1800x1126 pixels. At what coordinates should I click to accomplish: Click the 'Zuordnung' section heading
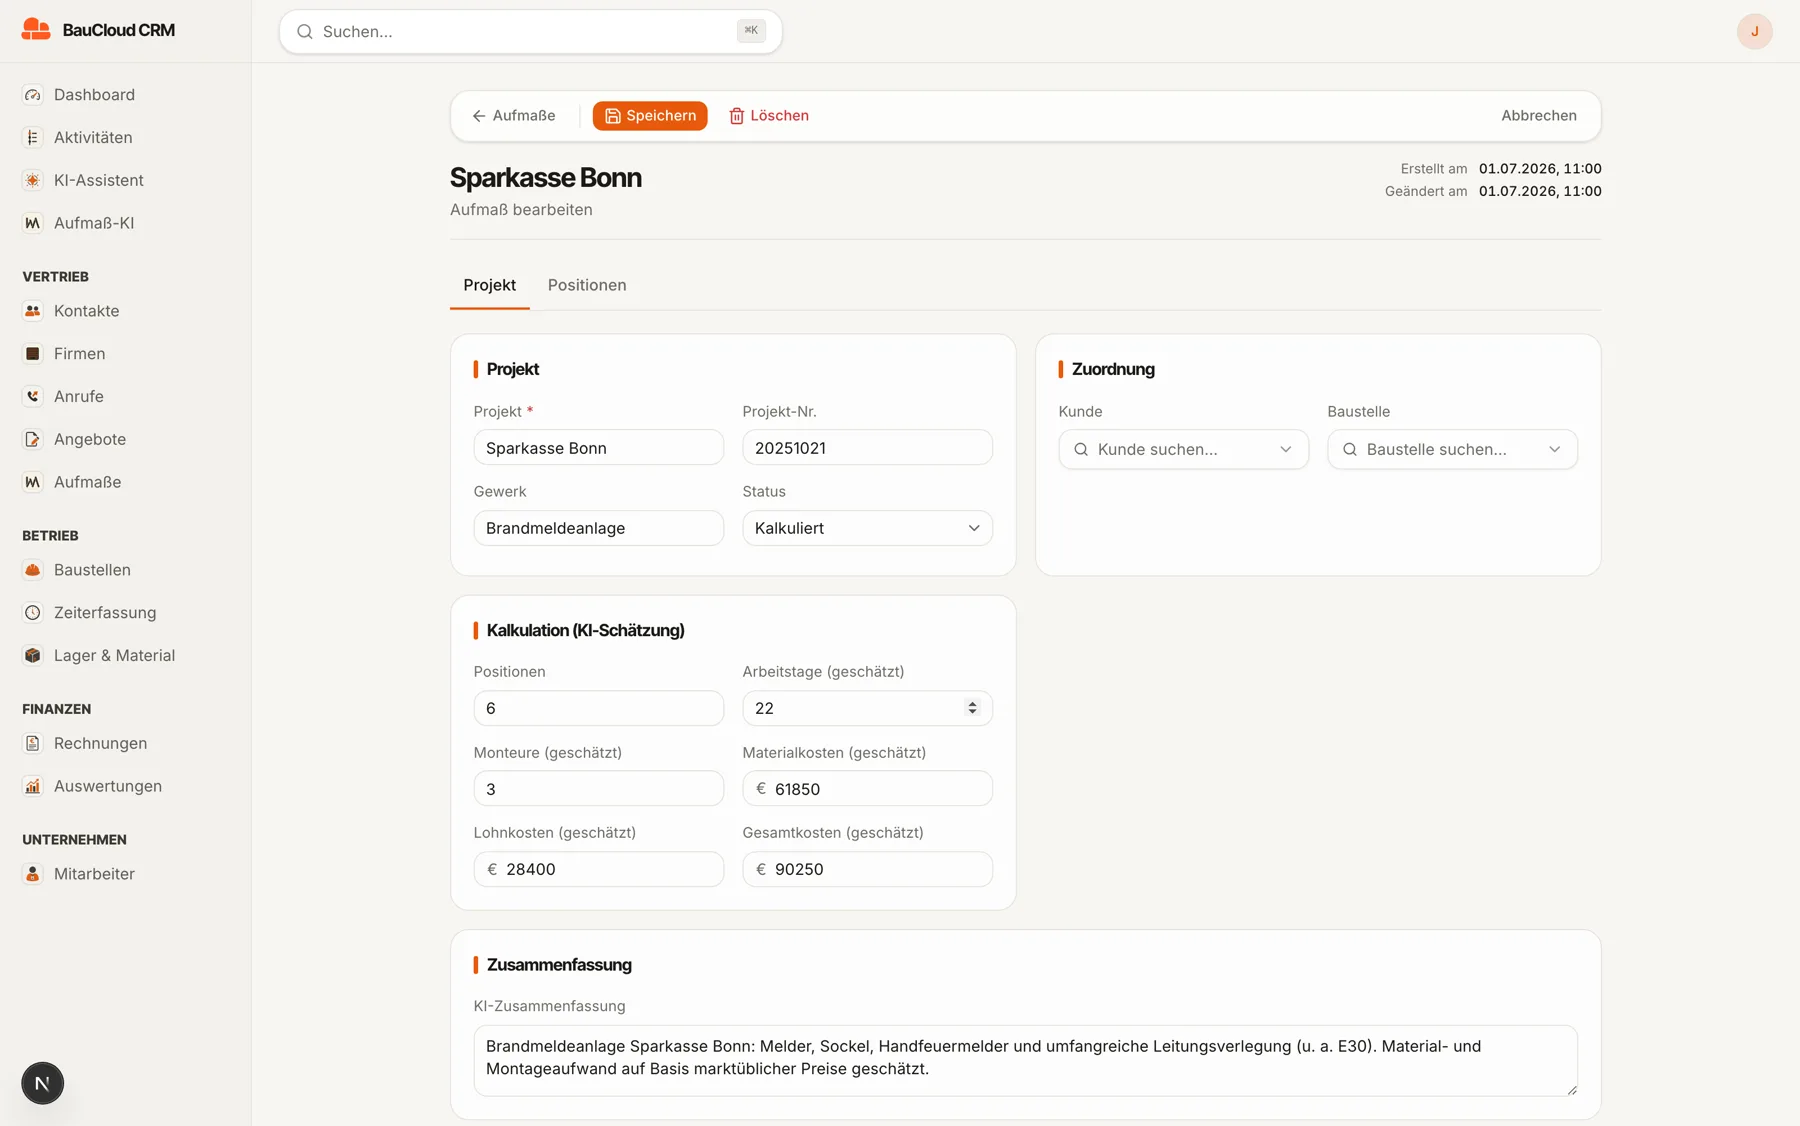1113,370
